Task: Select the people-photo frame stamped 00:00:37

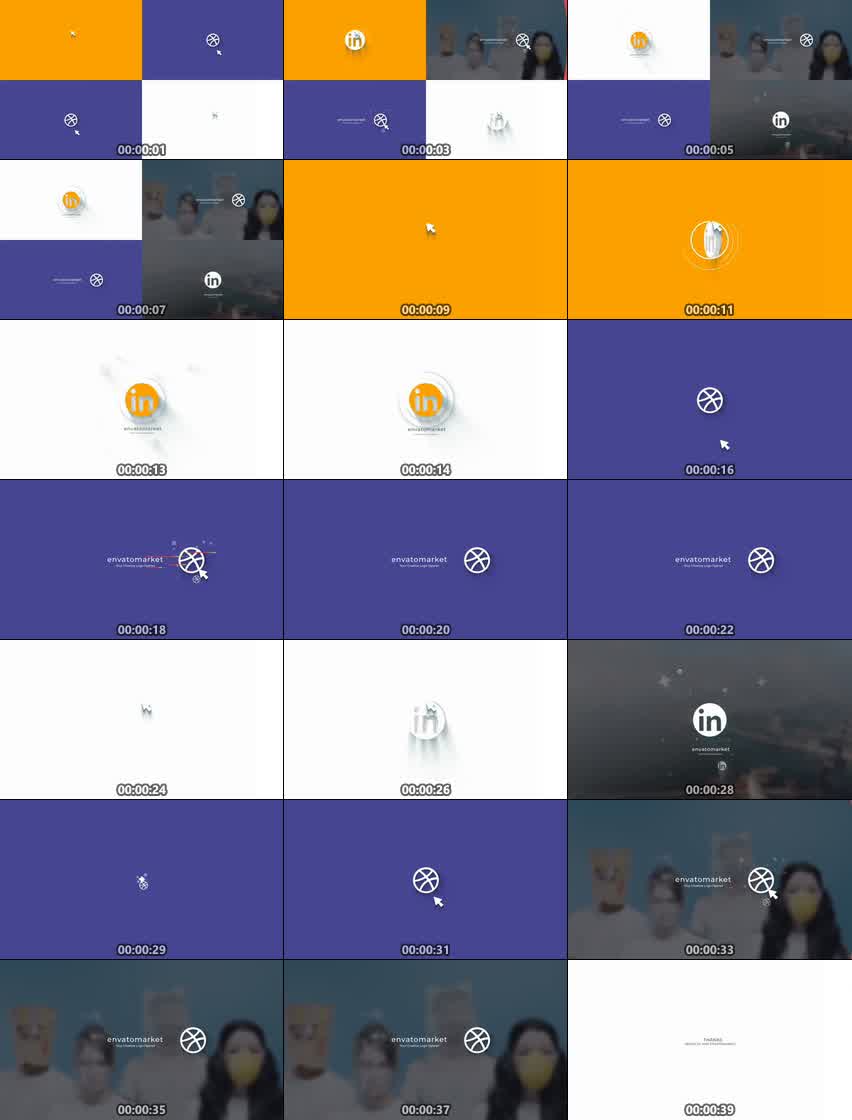Action: [x=426, y=1040]
